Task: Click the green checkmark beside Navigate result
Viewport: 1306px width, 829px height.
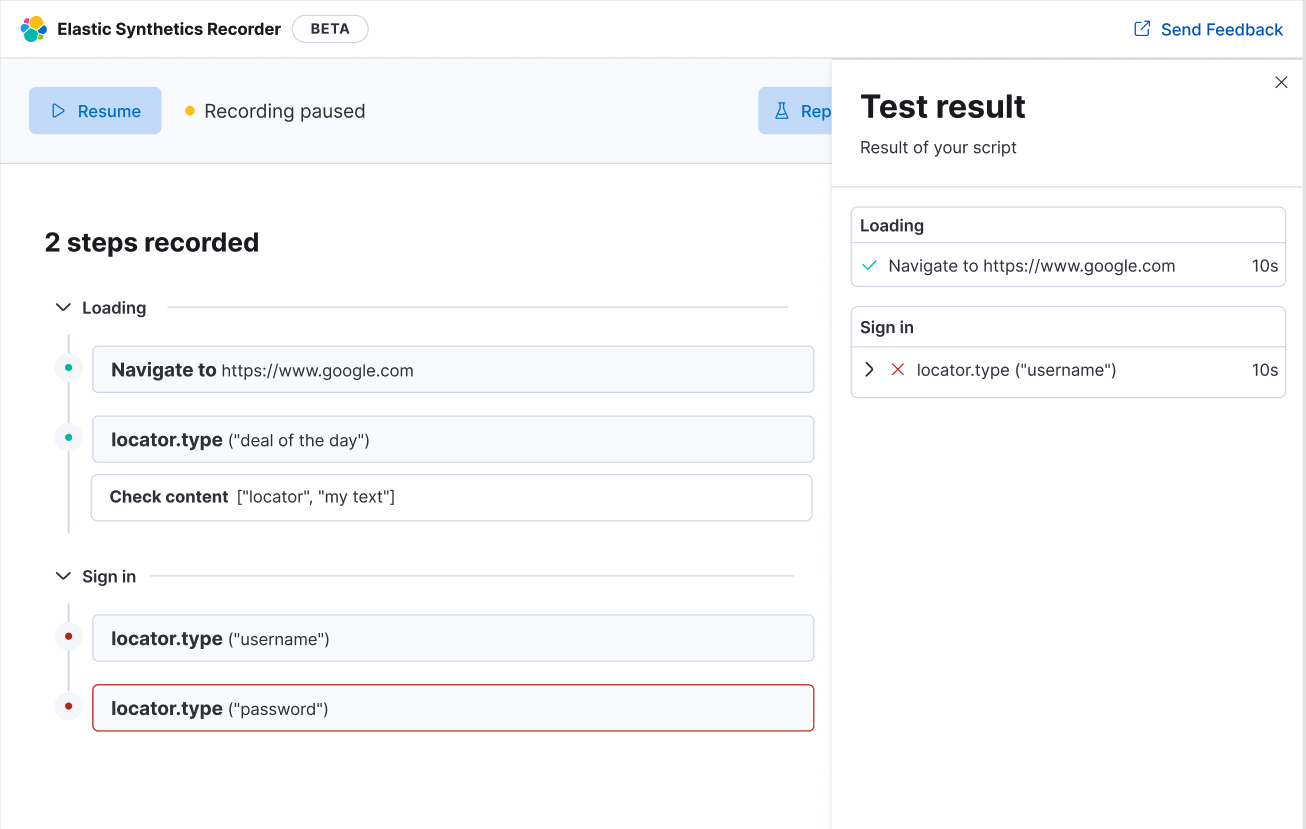Action: pyautogui.click(x=869, y=266)
